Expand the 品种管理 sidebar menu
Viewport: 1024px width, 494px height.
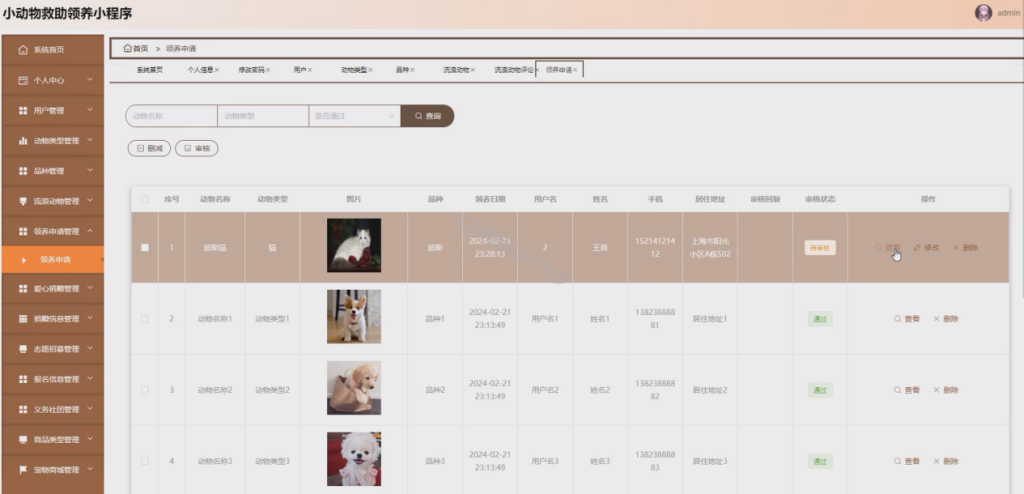coord(90,171)
